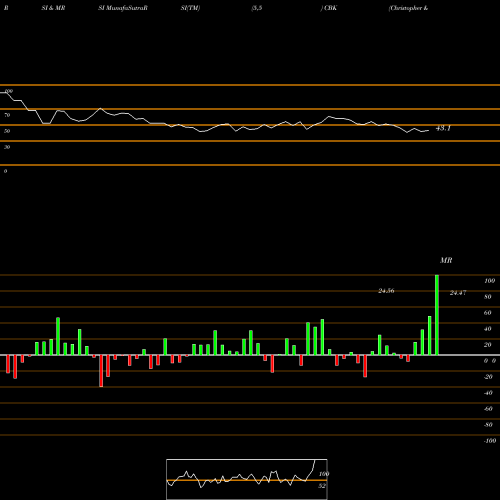This screenshot has height=500, width=500.
Task: Click the 24.47 value label
Action: (458, 293)
